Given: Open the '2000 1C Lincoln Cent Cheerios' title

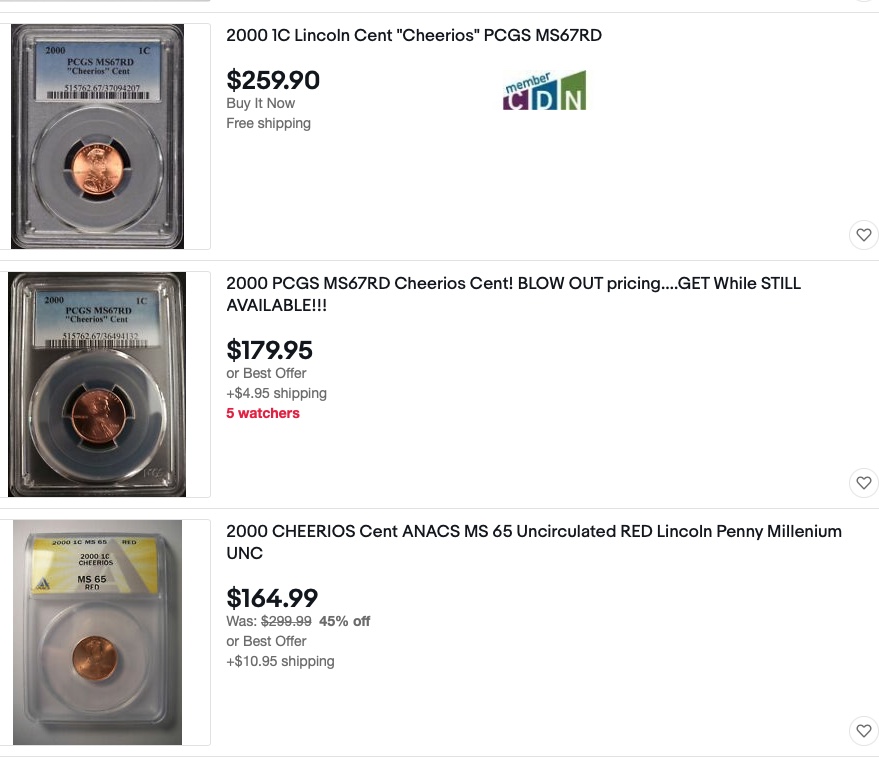Looking at the screenshot, I should pos(414,36).
